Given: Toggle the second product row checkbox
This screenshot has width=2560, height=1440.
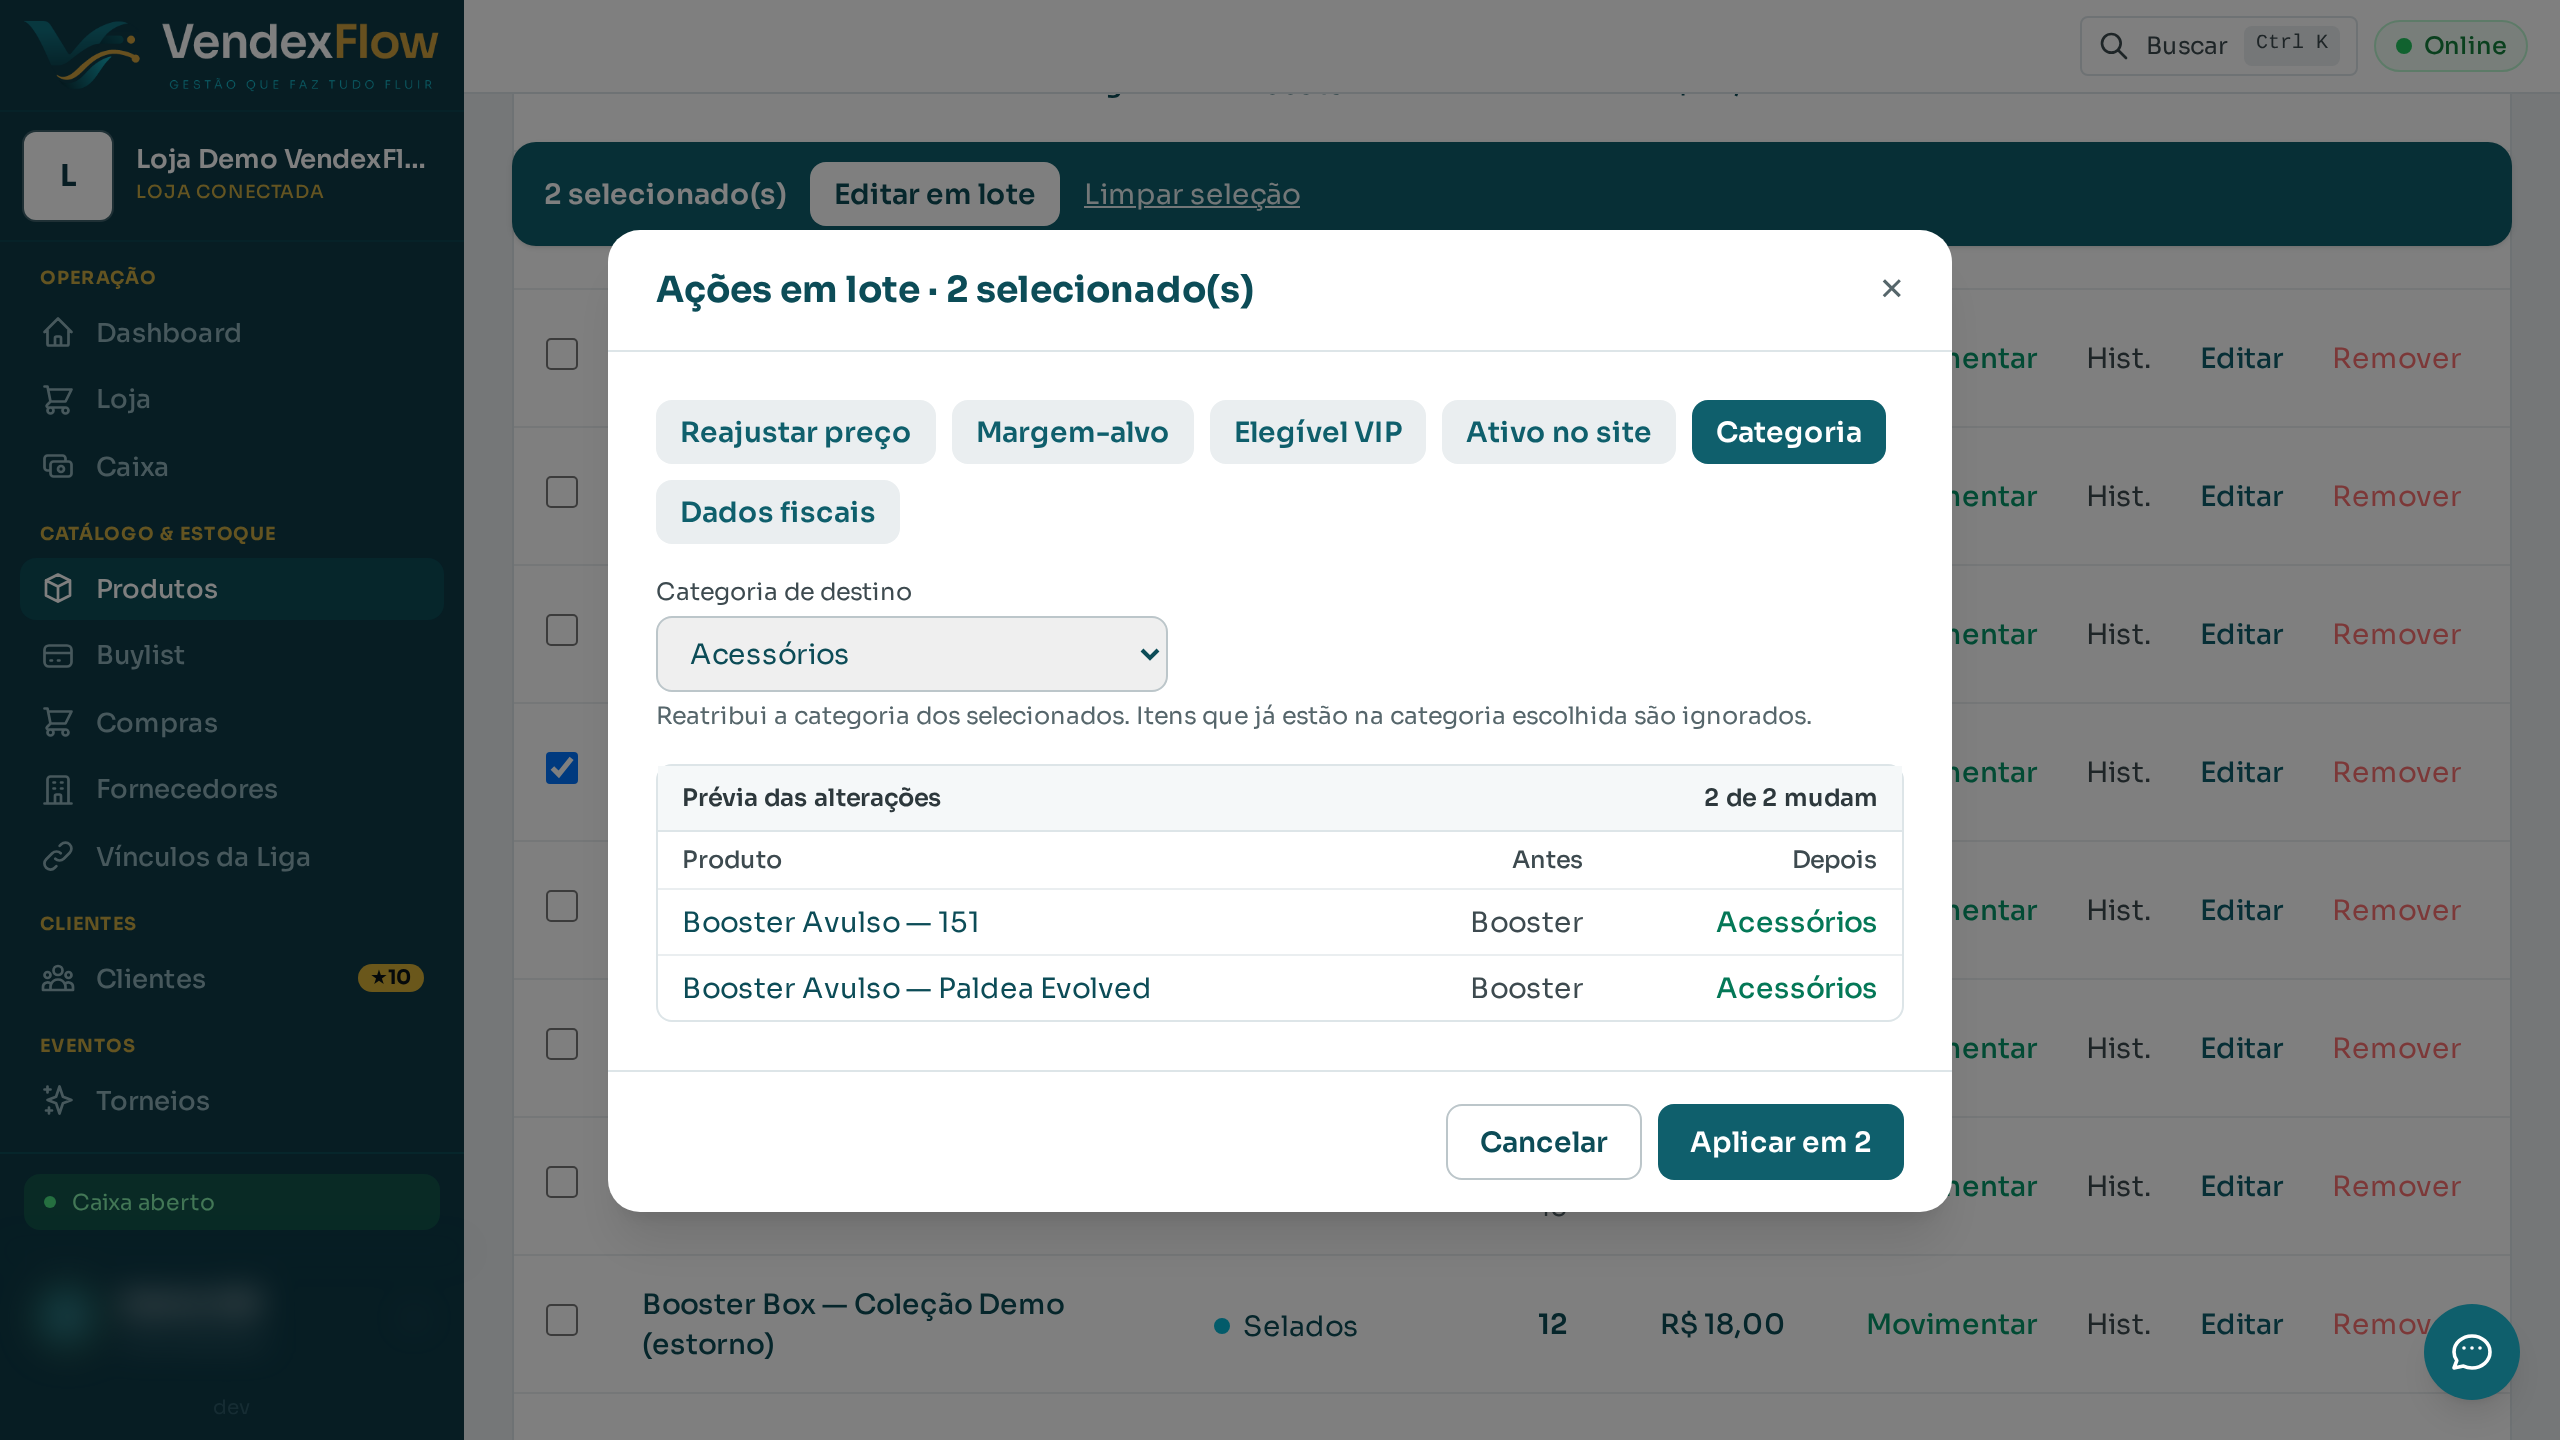Looking at the screenshot, I should pos(562,492).
